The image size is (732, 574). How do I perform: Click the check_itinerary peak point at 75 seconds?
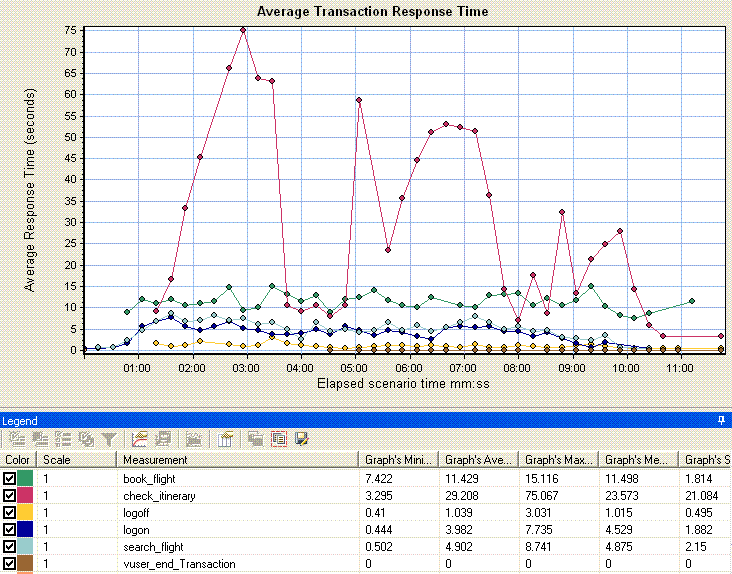[x=243, y=30]
